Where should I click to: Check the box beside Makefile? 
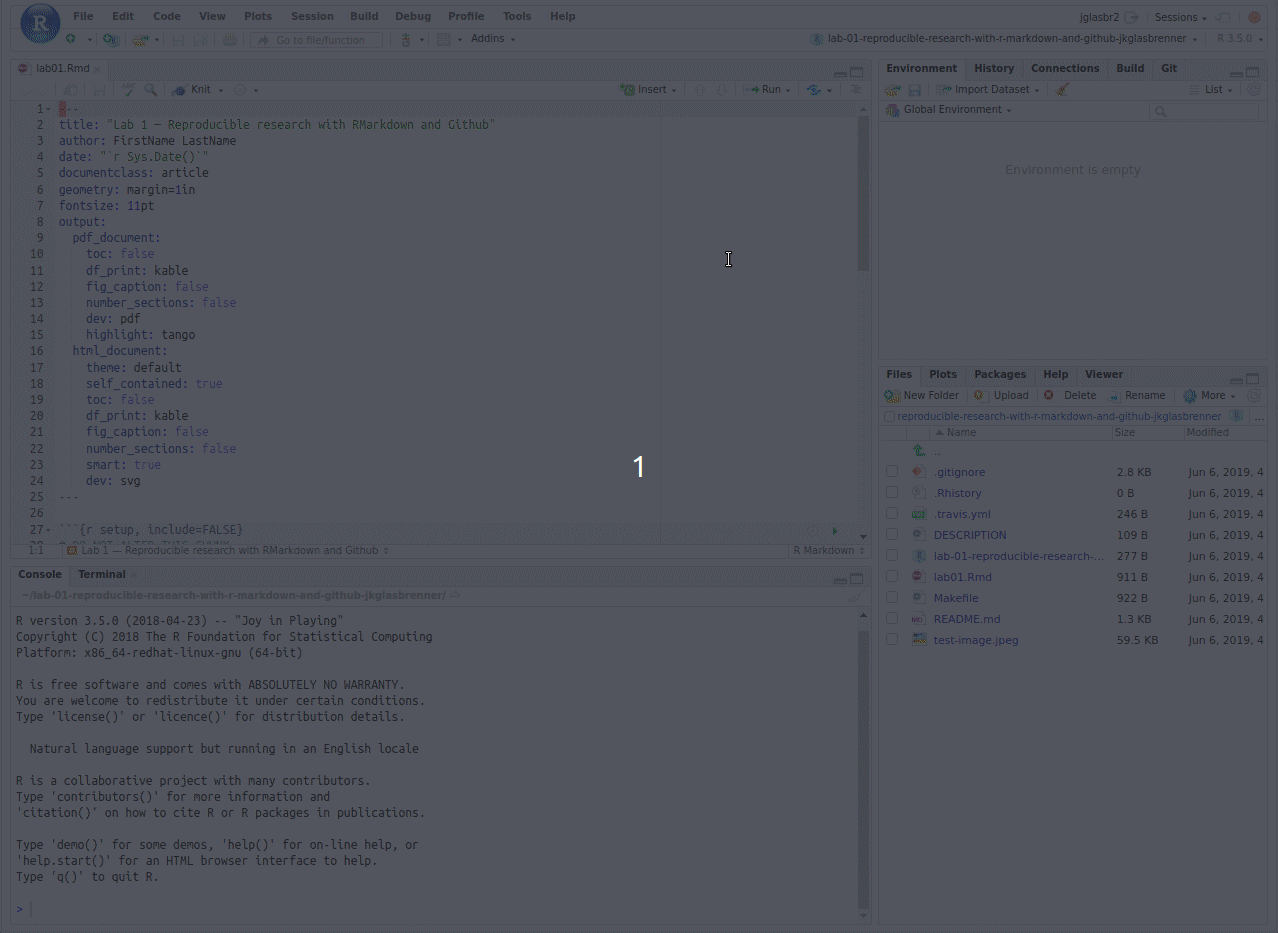click(892, 598)
